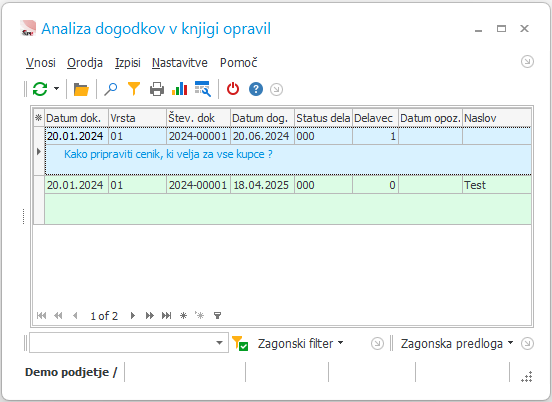Image resolution: width=552 pixels, height=402 pixels.
Task: Click the green refresh icon
Action: click(x=40, y=89)
